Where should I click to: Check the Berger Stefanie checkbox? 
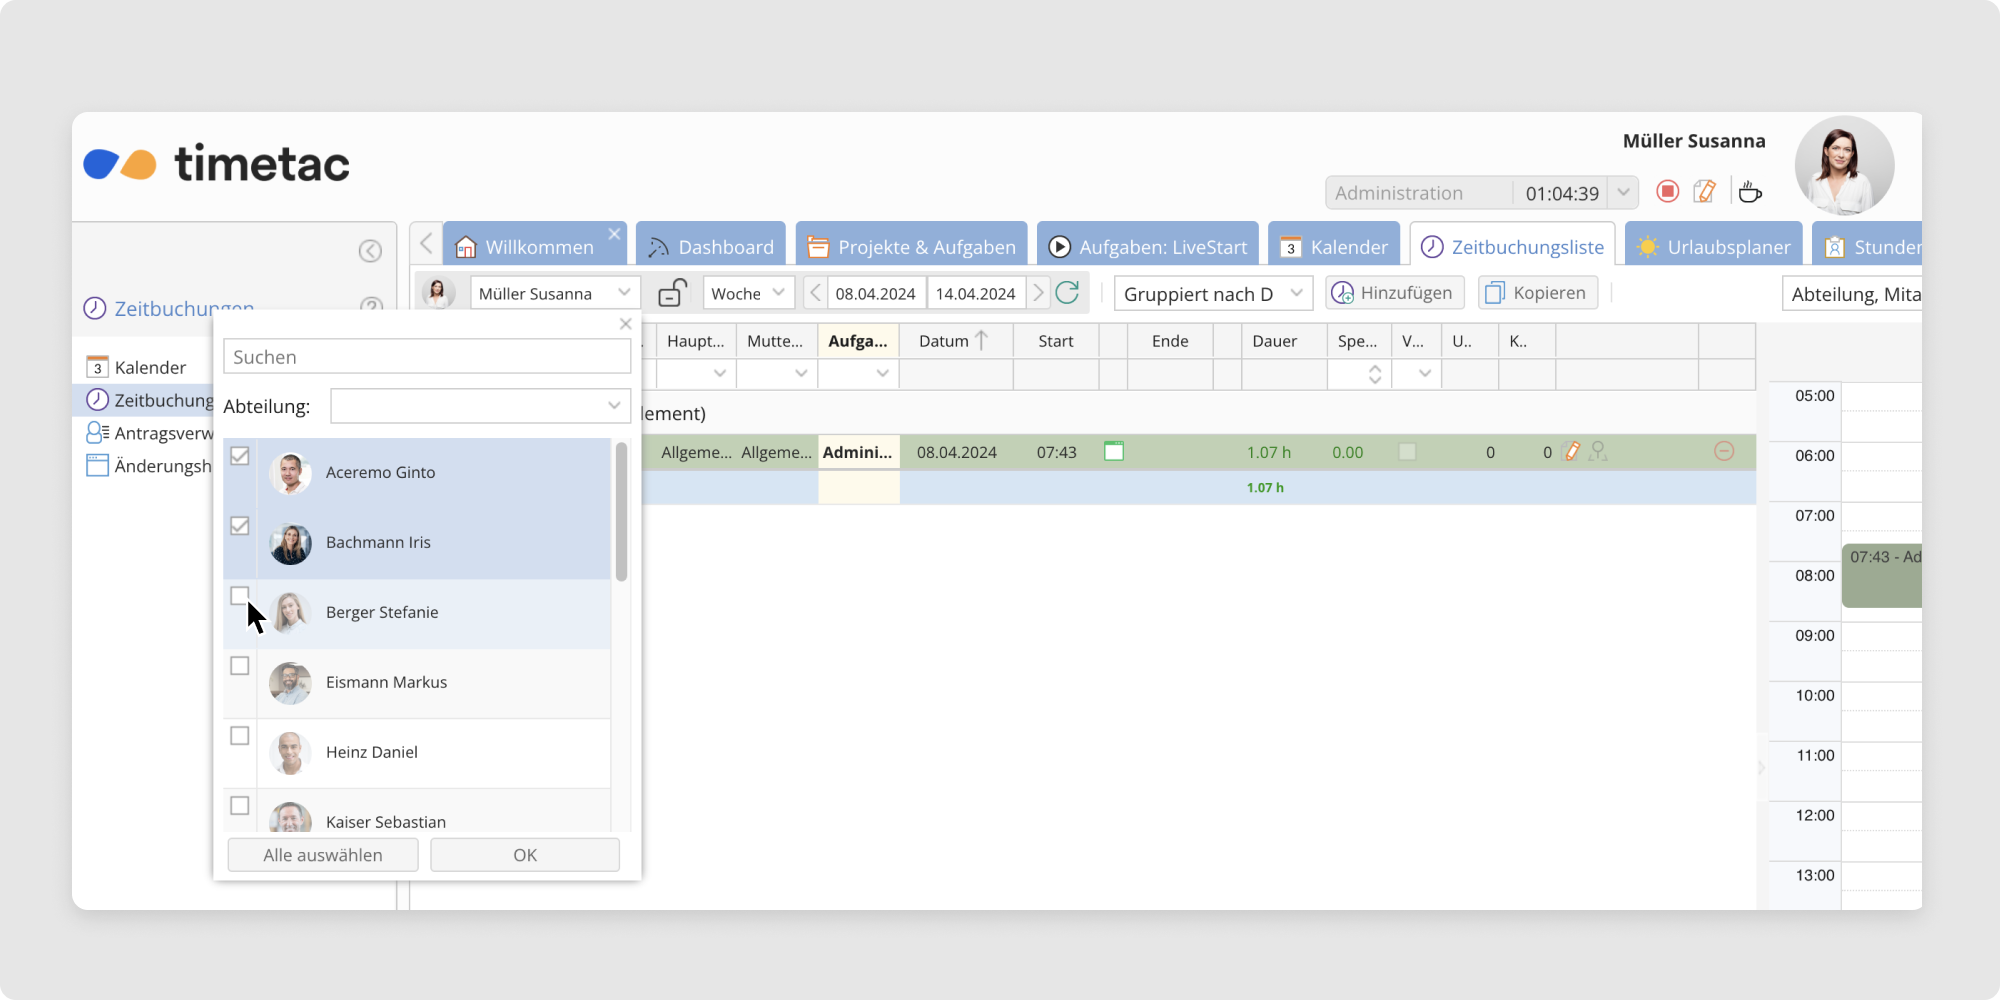[240, 596]
